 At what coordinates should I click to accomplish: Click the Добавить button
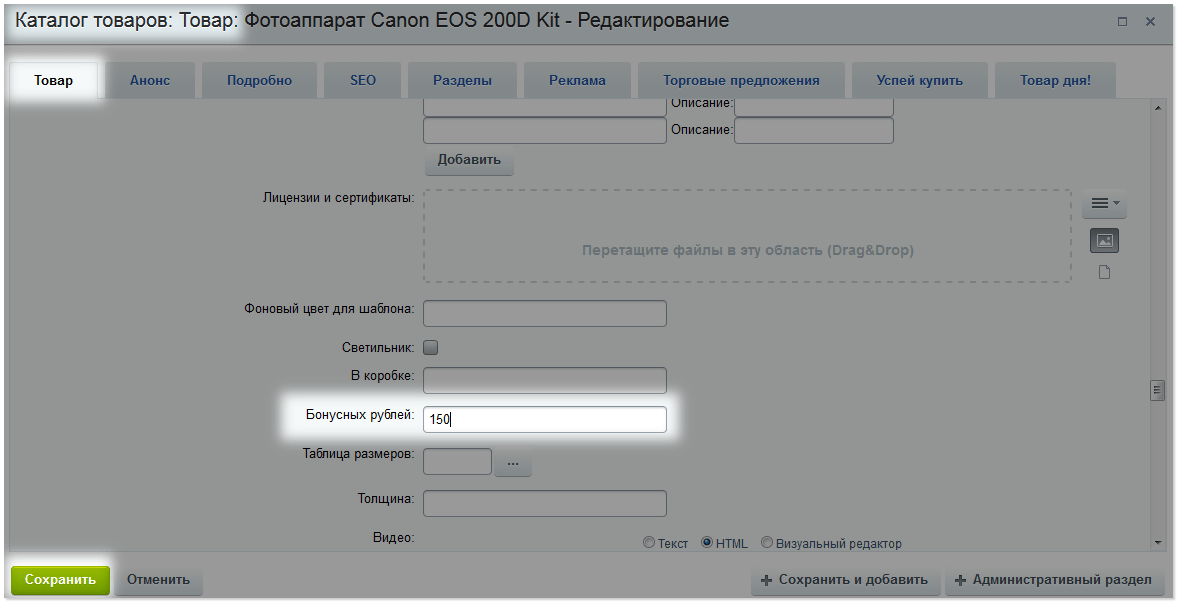point(469,160)
